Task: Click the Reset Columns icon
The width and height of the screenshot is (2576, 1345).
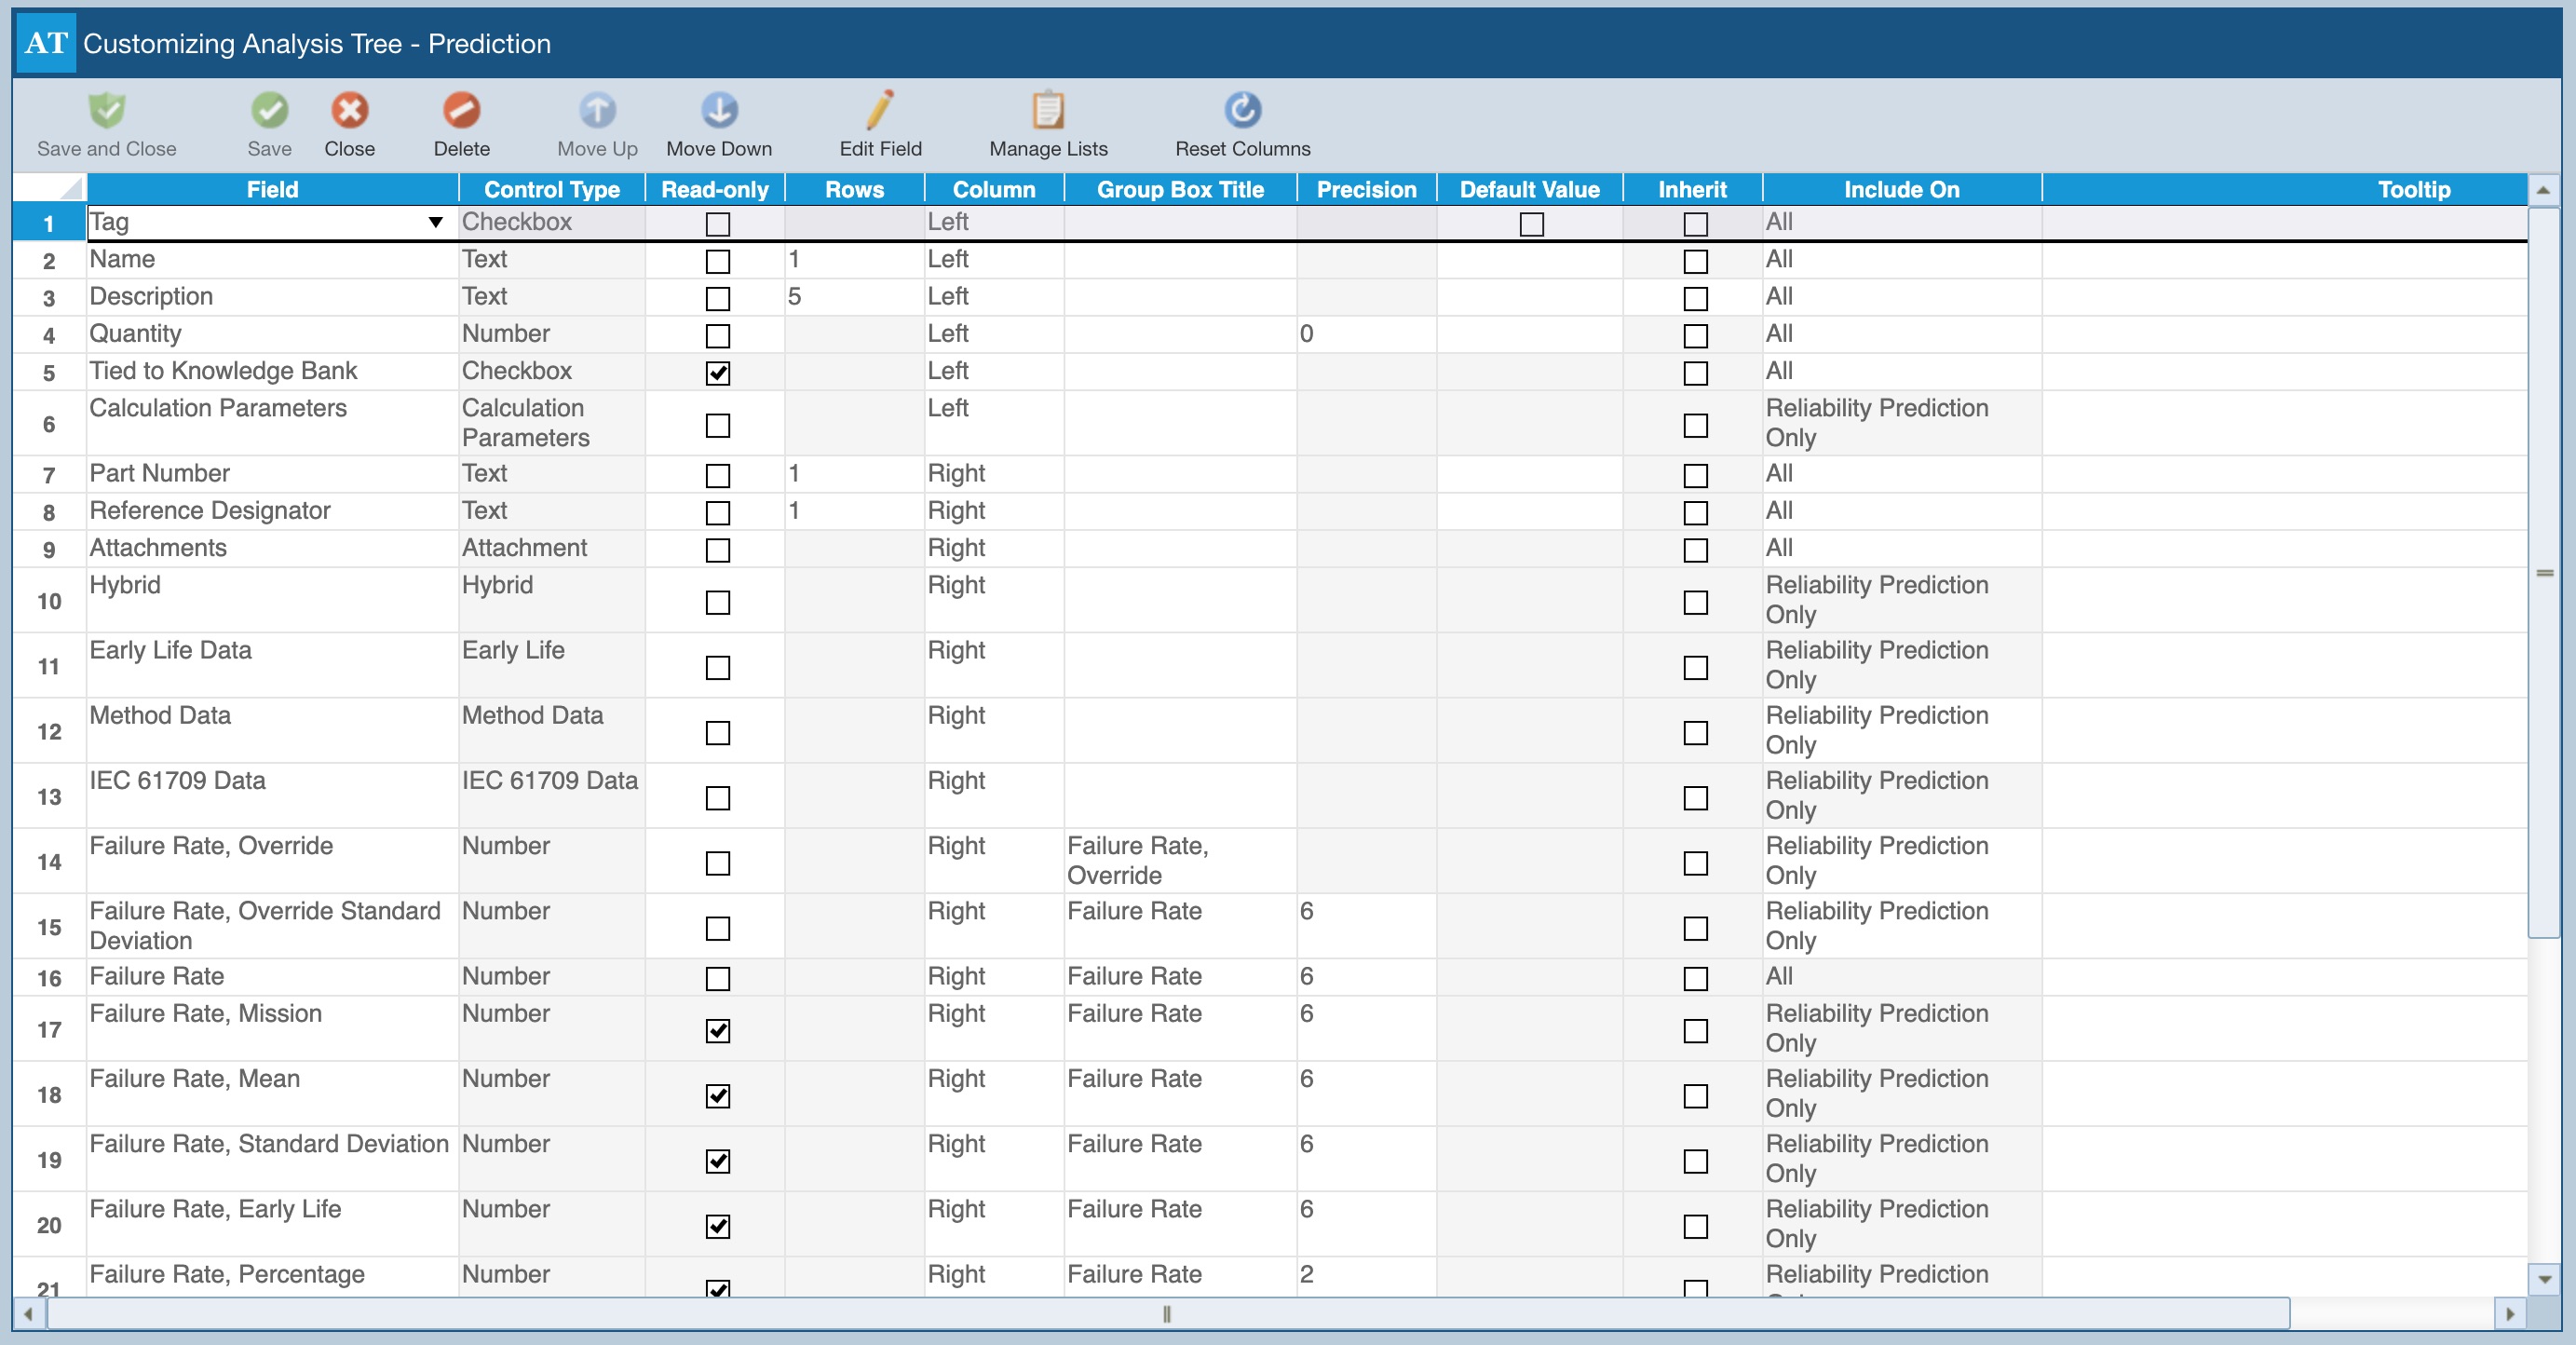Action: (x=1242, y=111)
